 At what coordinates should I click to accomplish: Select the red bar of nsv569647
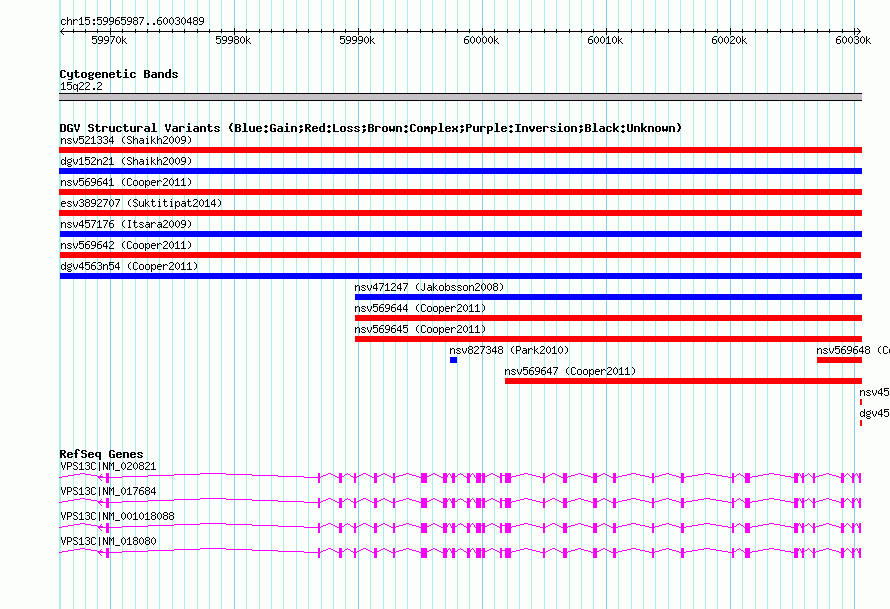point(683,381)
